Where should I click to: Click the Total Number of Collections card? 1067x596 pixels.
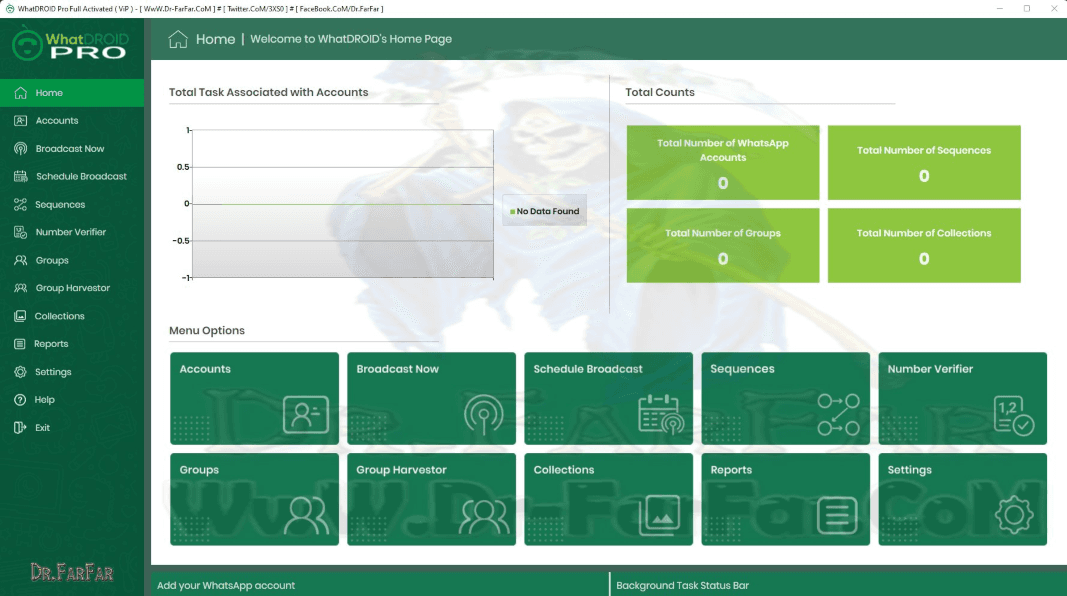924,245
